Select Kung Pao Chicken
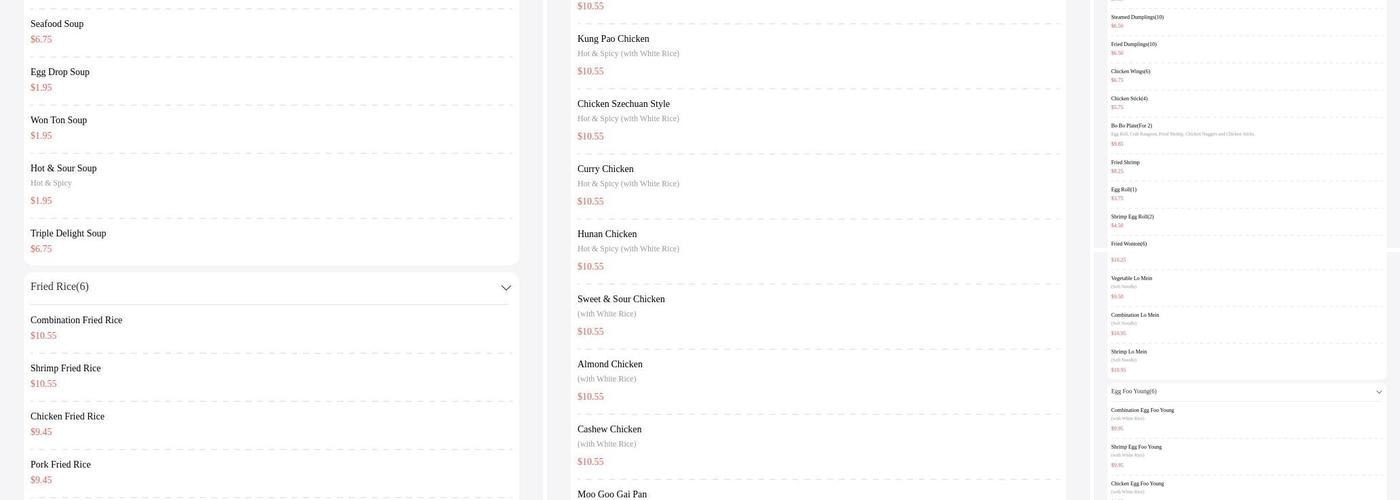Viewport: 1400px width, 500px height. point(818,56)
